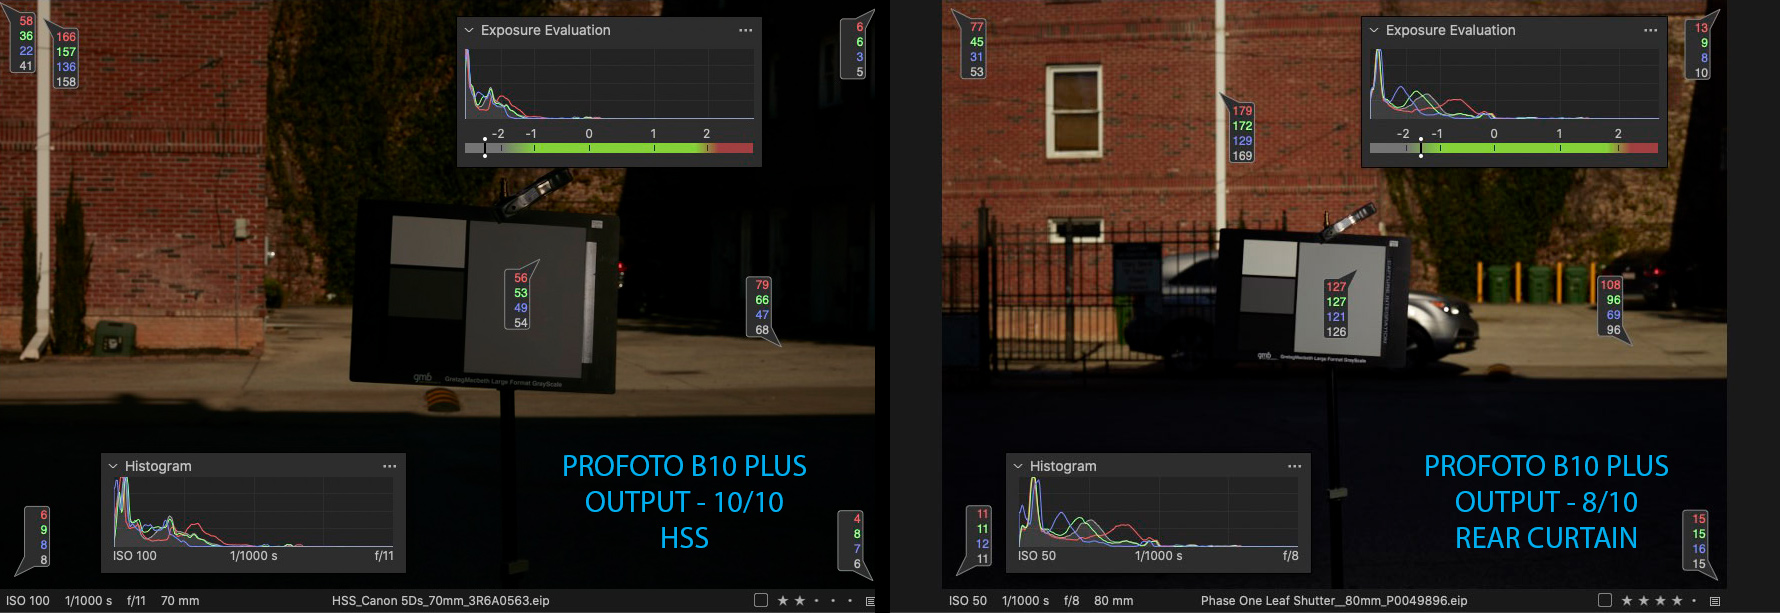Viewport: 1780px width, 613px height.
Task: Open the ISO 100 Histogram options menu
Action: click(389, 466)
